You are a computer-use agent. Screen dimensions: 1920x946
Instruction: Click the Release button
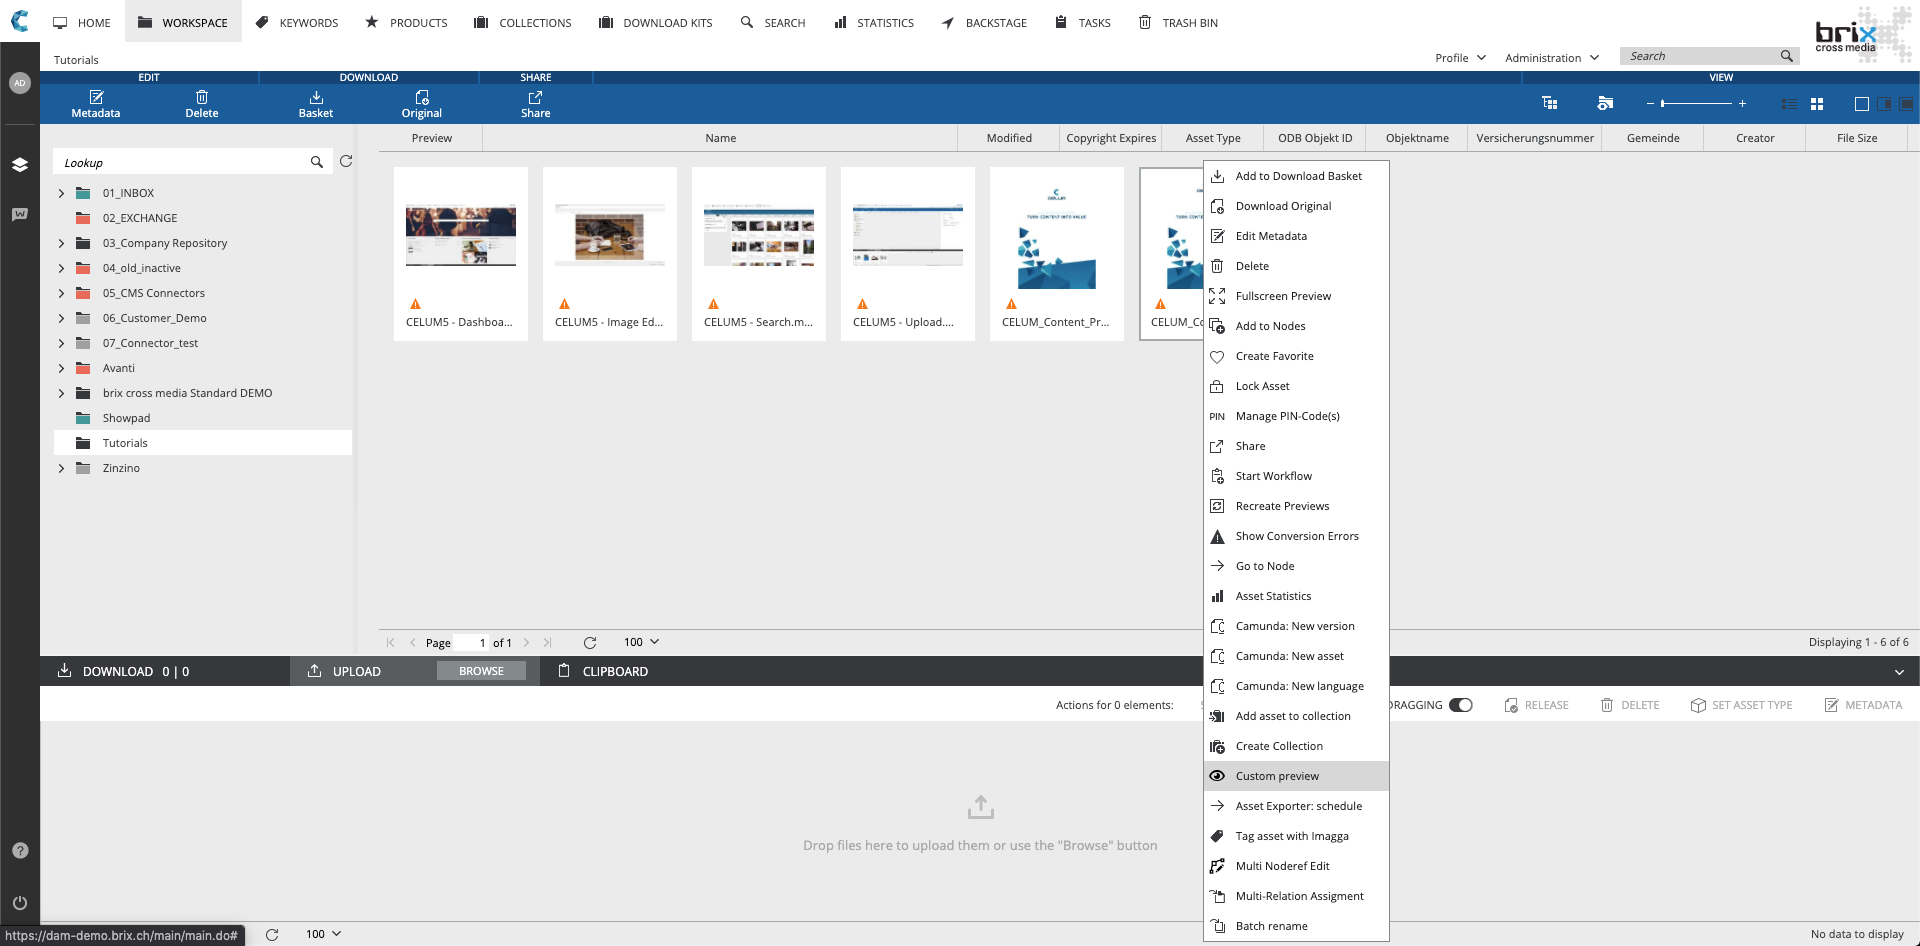pos(1536,705)
